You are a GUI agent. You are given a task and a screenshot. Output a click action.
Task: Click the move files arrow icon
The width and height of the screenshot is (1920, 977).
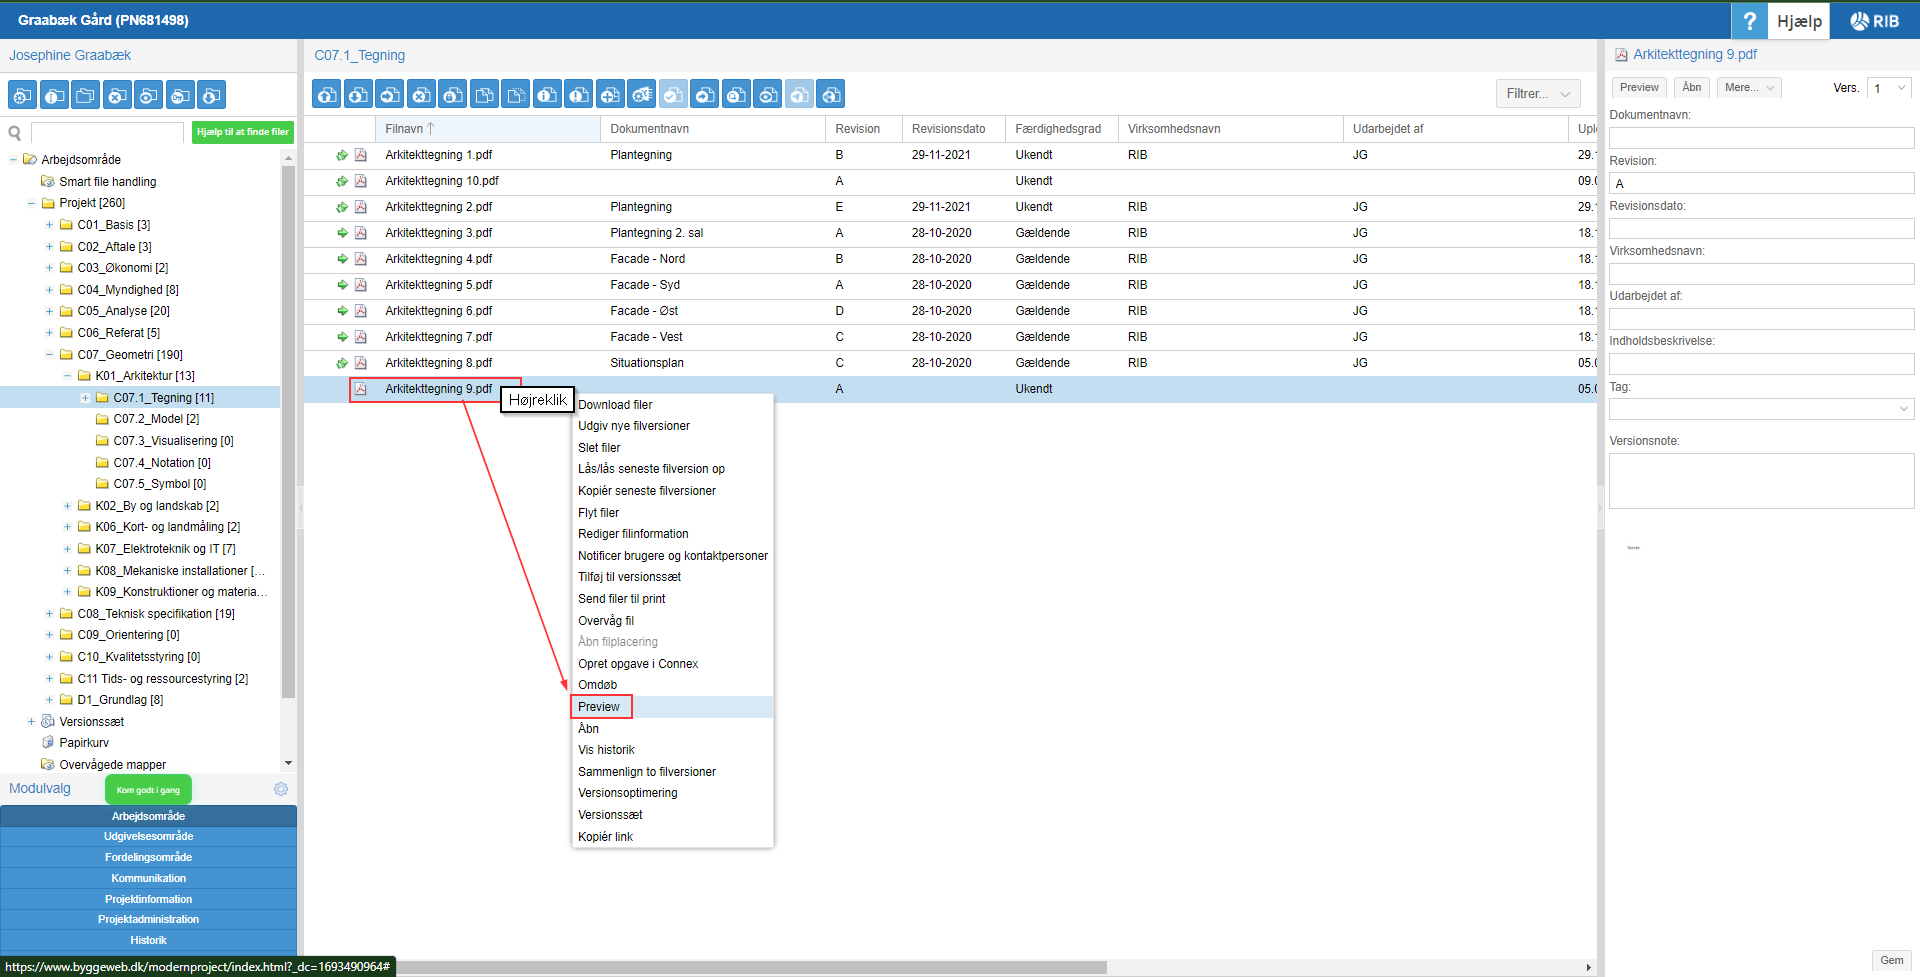(x=390, y=94)
